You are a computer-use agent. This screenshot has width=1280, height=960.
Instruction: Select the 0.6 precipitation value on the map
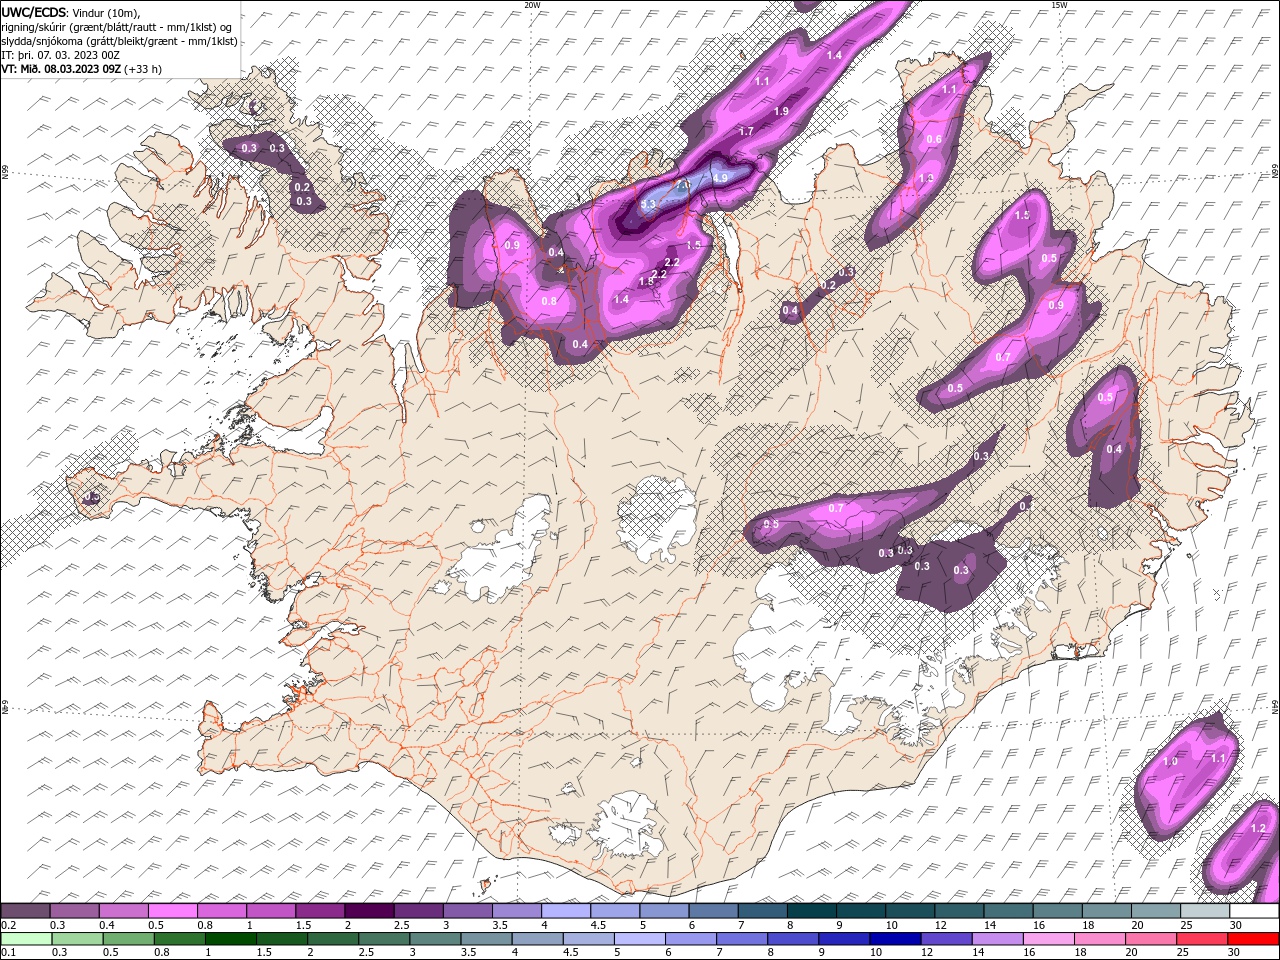(x=934, y=140)
